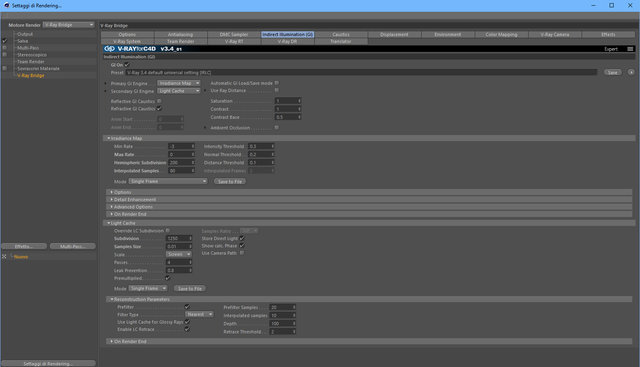The width and height of the screenshot is (640, 367).
Task: Toggle the Premultiplied checkbox
Action: (167, 278)
